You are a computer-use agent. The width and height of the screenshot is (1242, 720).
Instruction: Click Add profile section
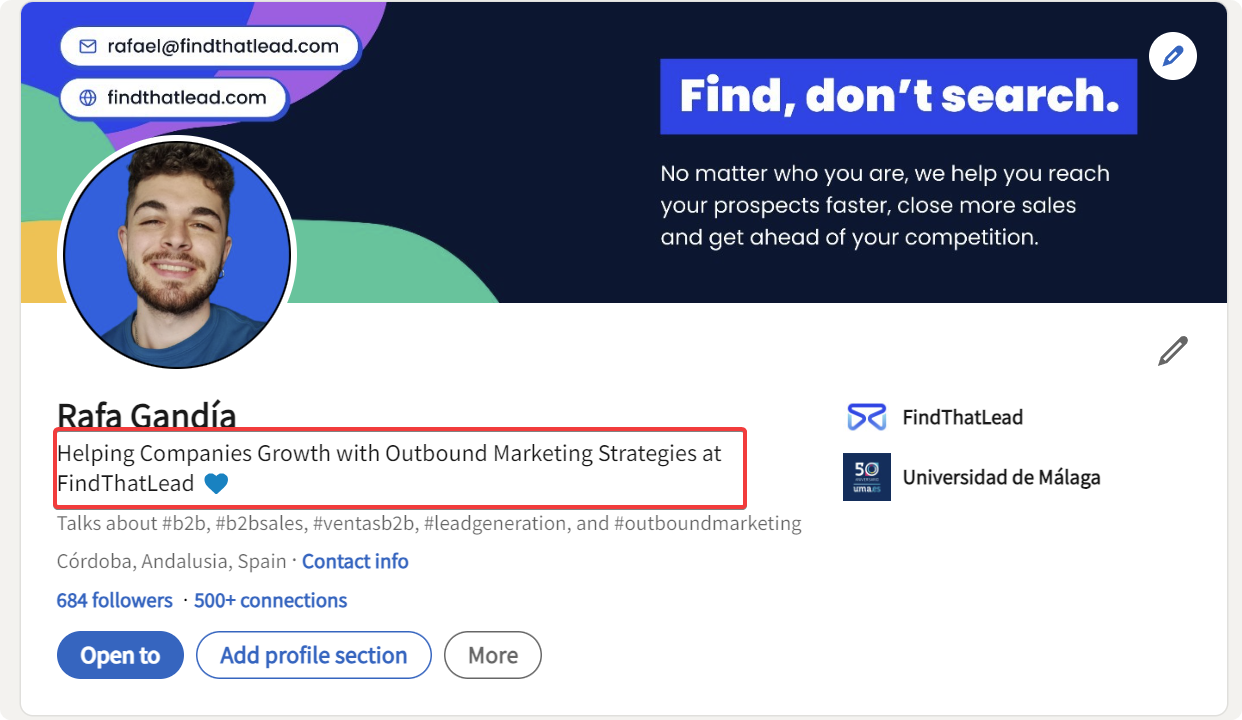pyautogui.click(x=313, y=655)
